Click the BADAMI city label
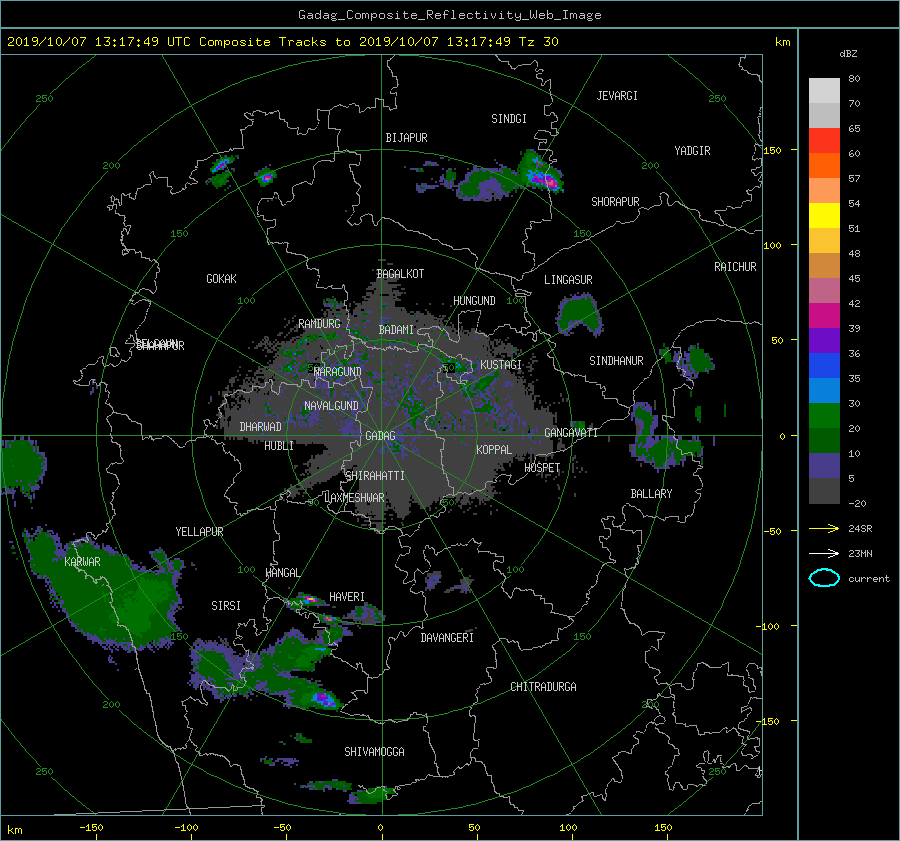 (396, 330)
